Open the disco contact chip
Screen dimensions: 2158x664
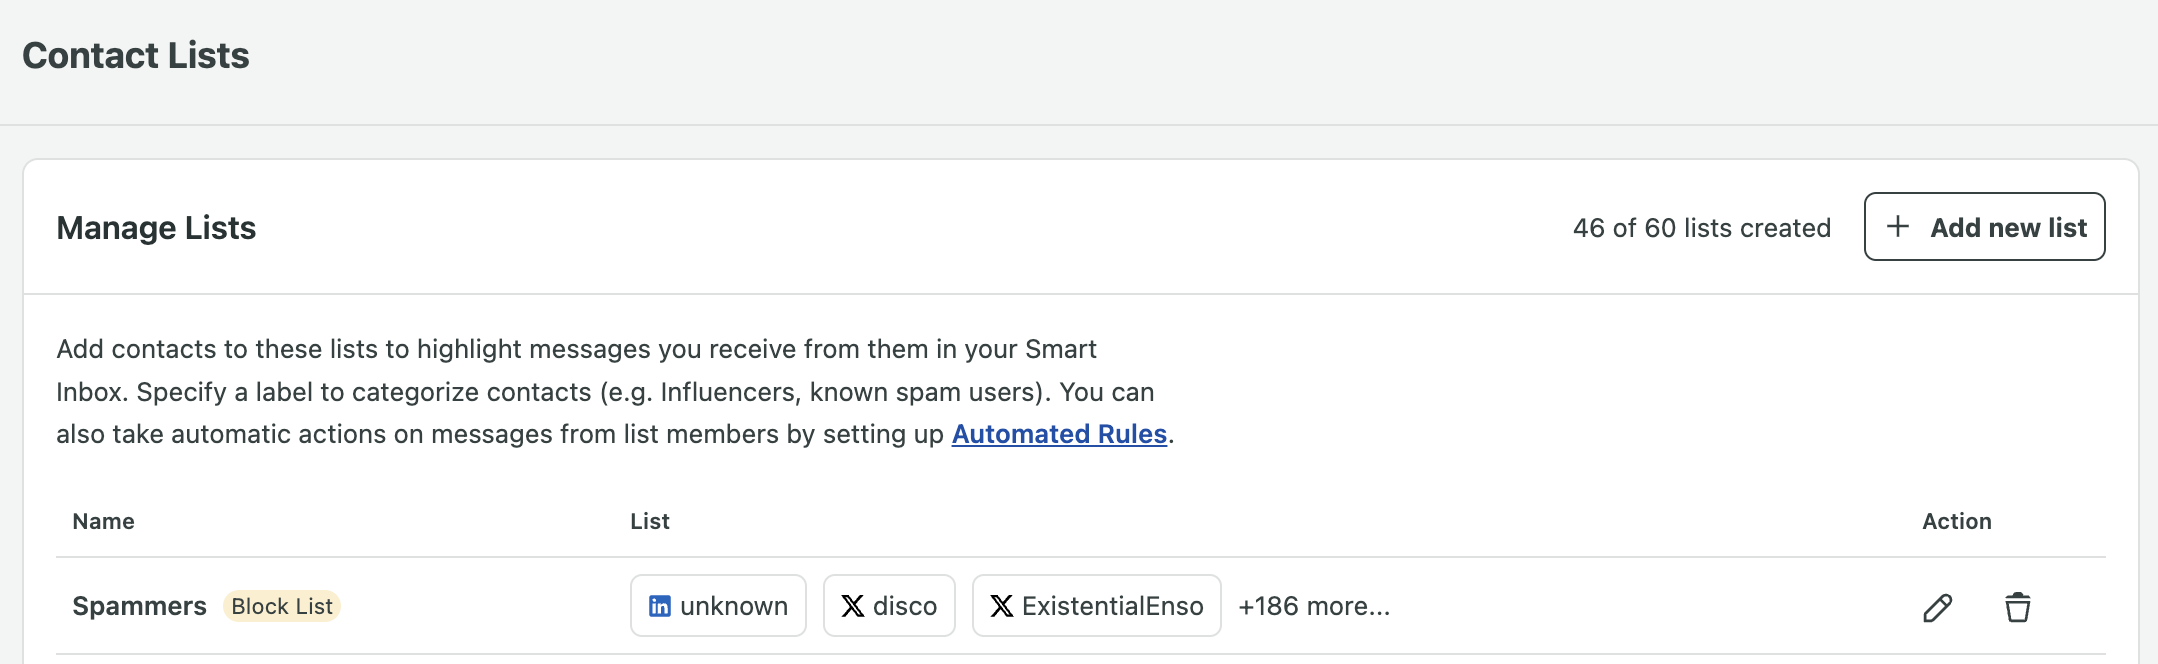pos(889,606)
